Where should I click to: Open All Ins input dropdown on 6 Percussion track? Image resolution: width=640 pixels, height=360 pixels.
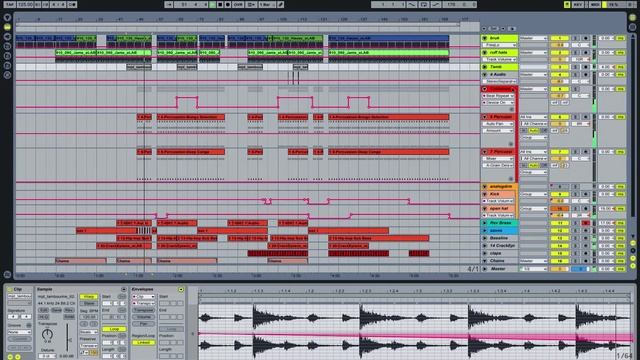(x=533, y=117)
